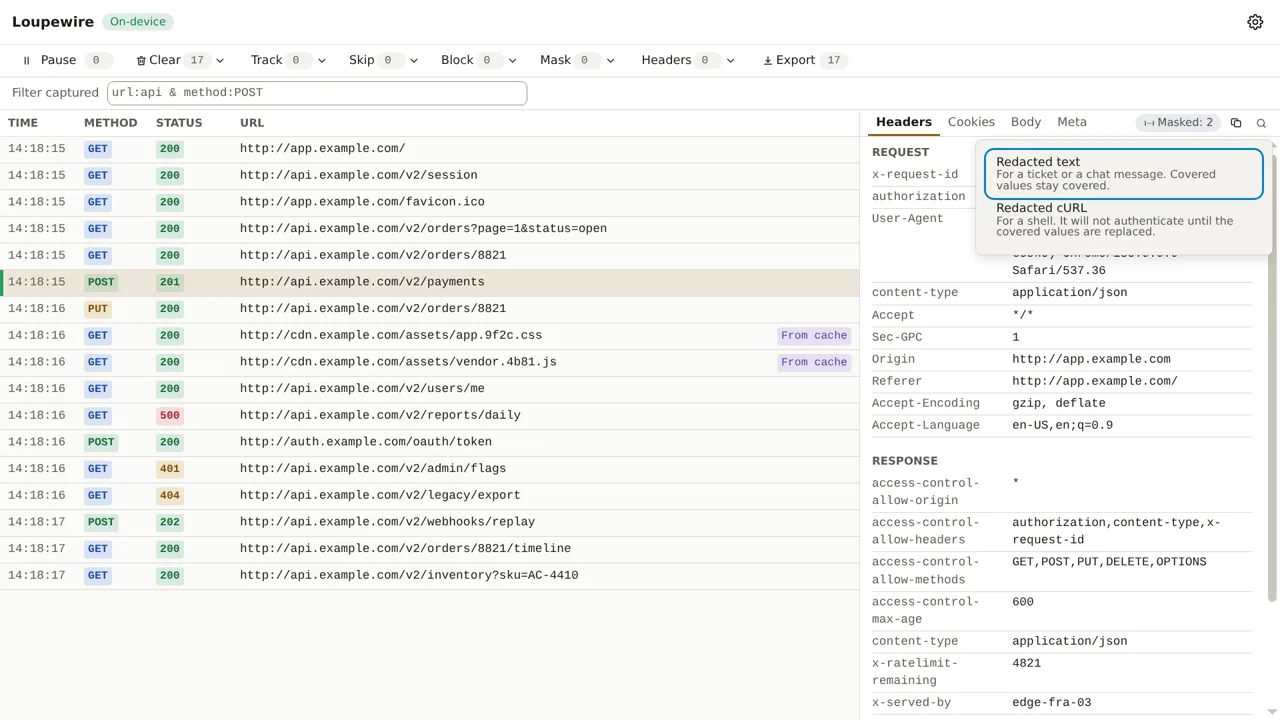Choose Redacted text copy option
This screenshot has width=1280, height=720.
click(1124, 174)
